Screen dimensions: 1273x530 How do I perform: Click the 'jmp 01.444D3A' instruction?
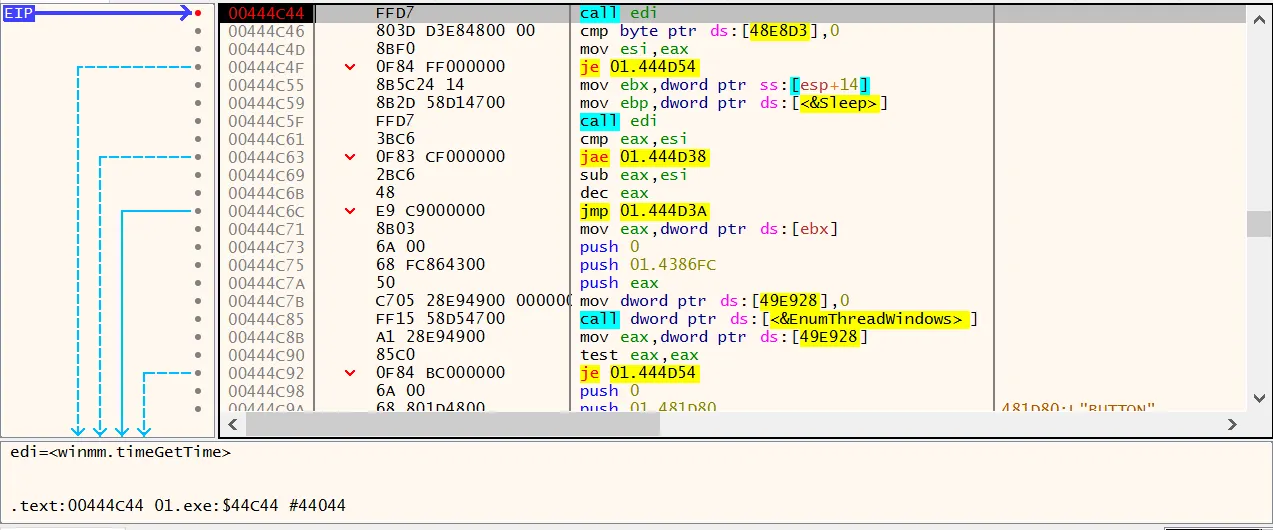[x=643, y=211]
